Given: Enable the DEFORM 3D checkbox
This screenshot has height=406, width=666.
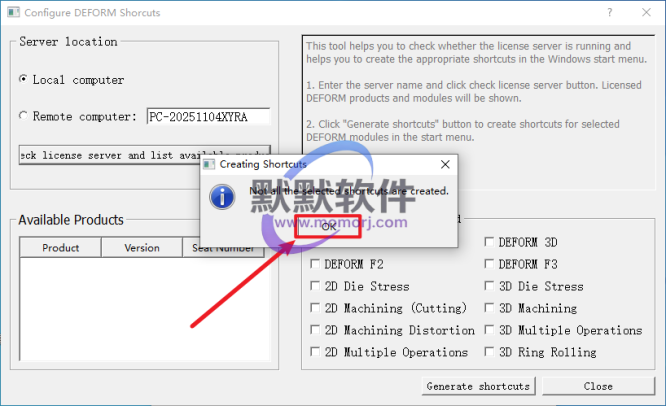Looking at the screenshot, I should 490,242.
